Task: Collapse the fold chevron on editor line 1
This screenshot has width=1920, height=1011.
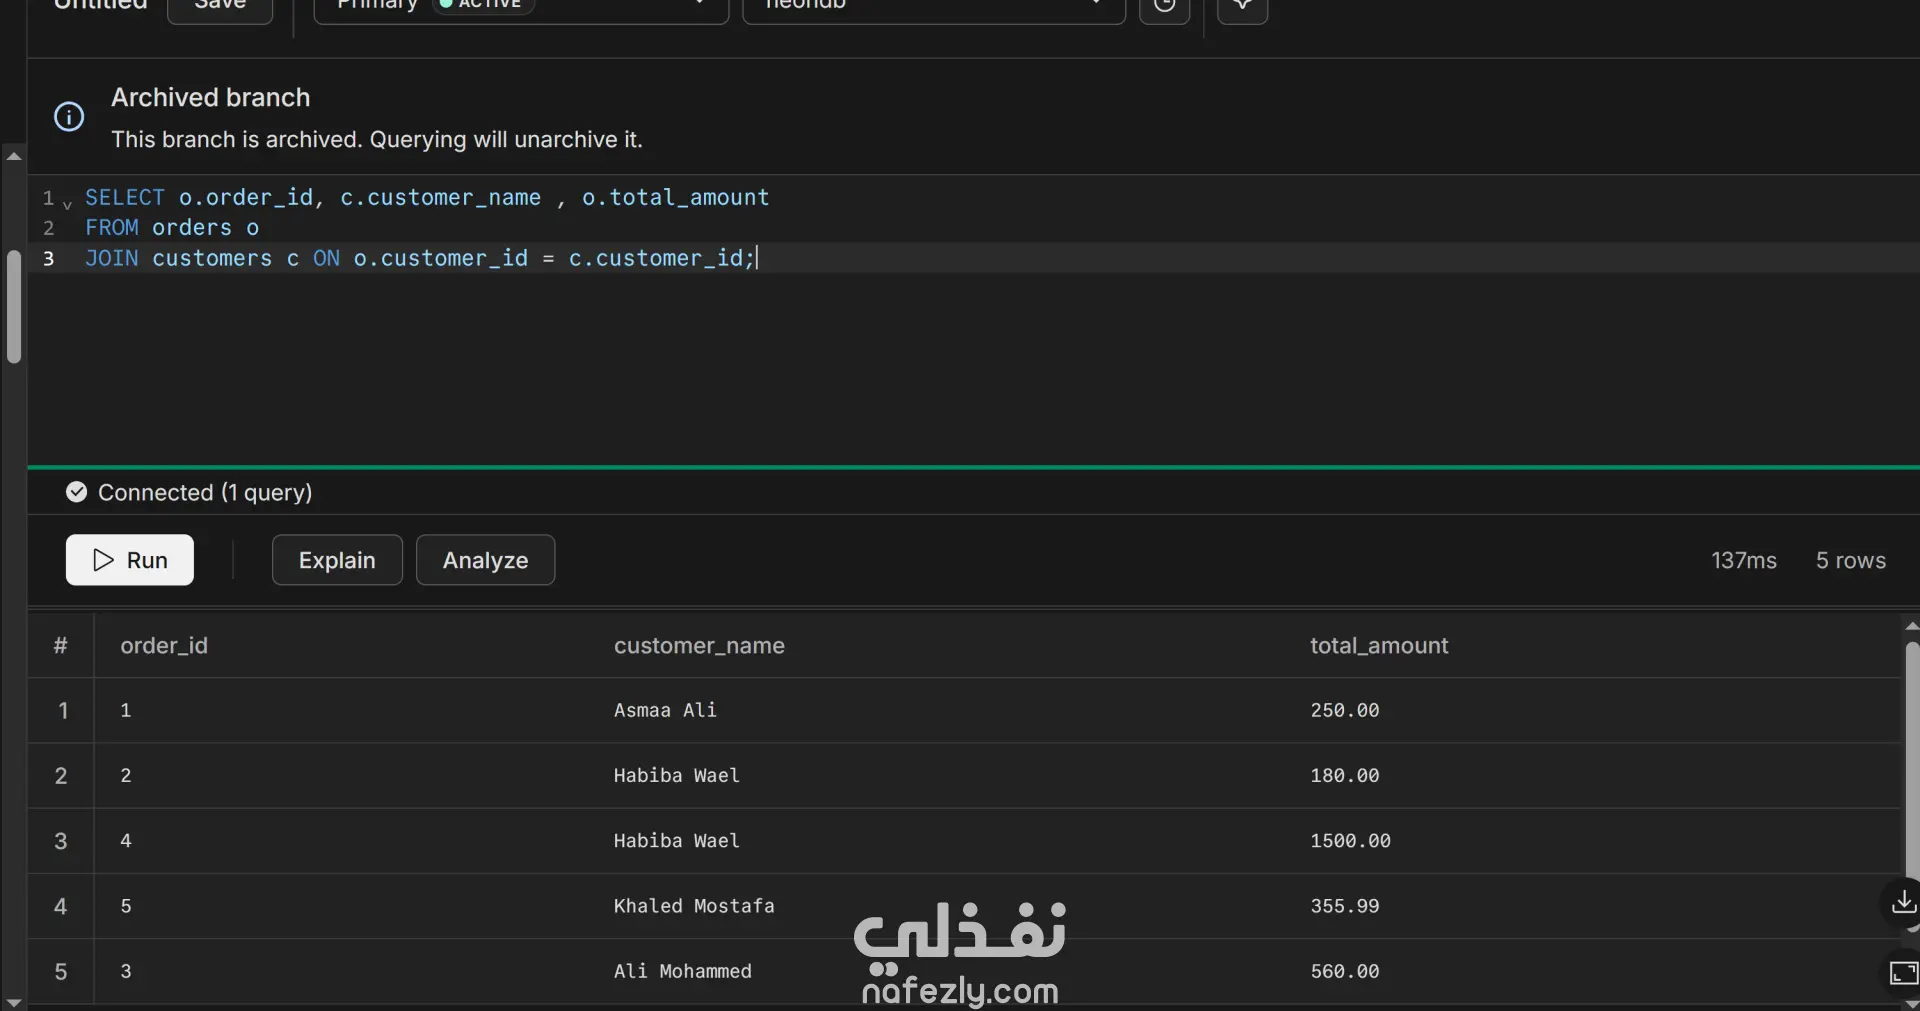Action: coord(67,204)
